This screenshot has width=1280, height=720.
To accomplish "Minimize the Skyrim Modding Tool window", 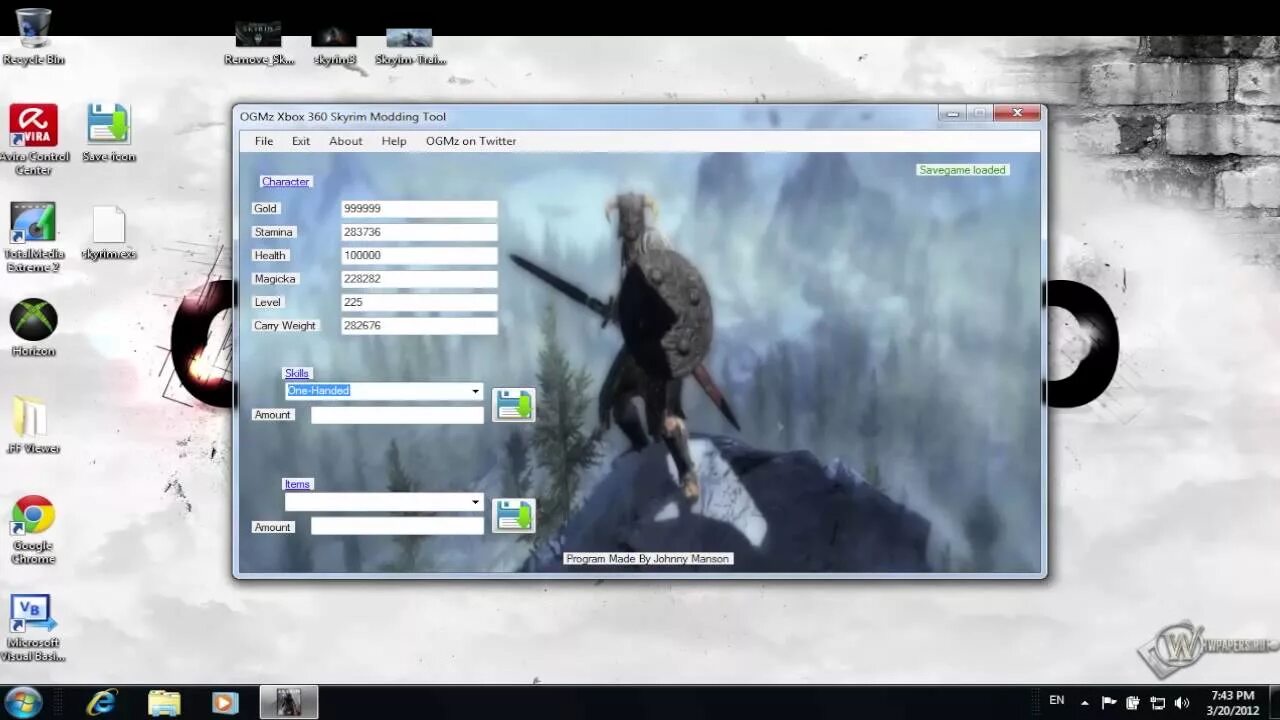I will [952, 113].
